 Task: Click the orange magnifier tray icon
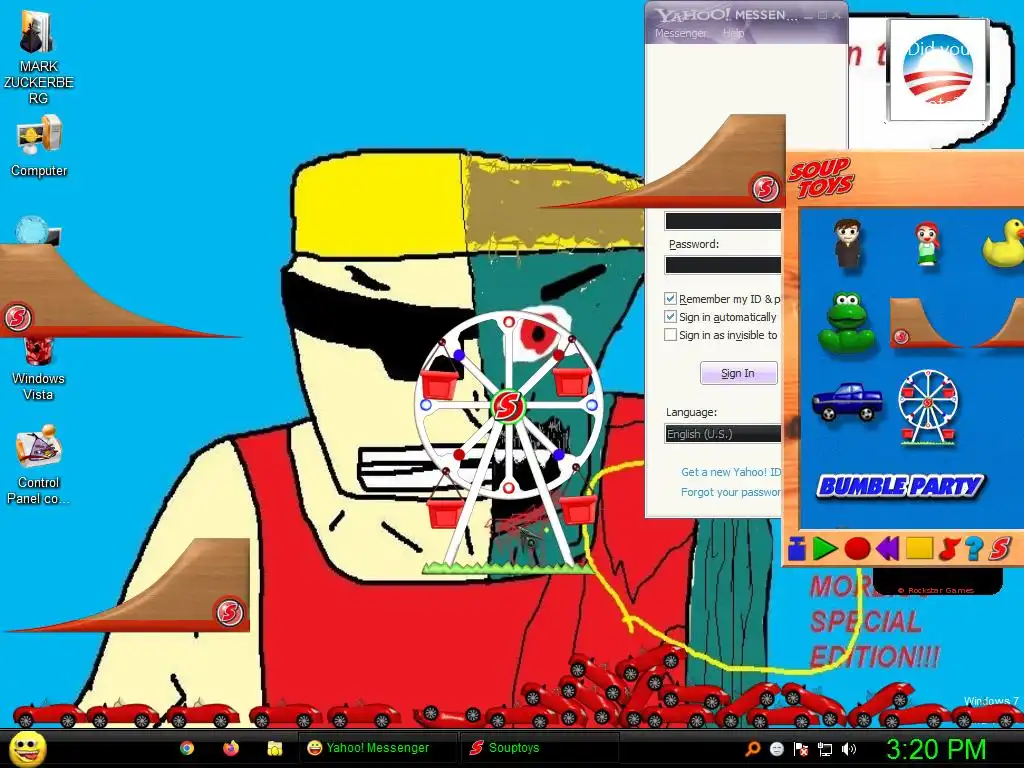click(753, 749)
